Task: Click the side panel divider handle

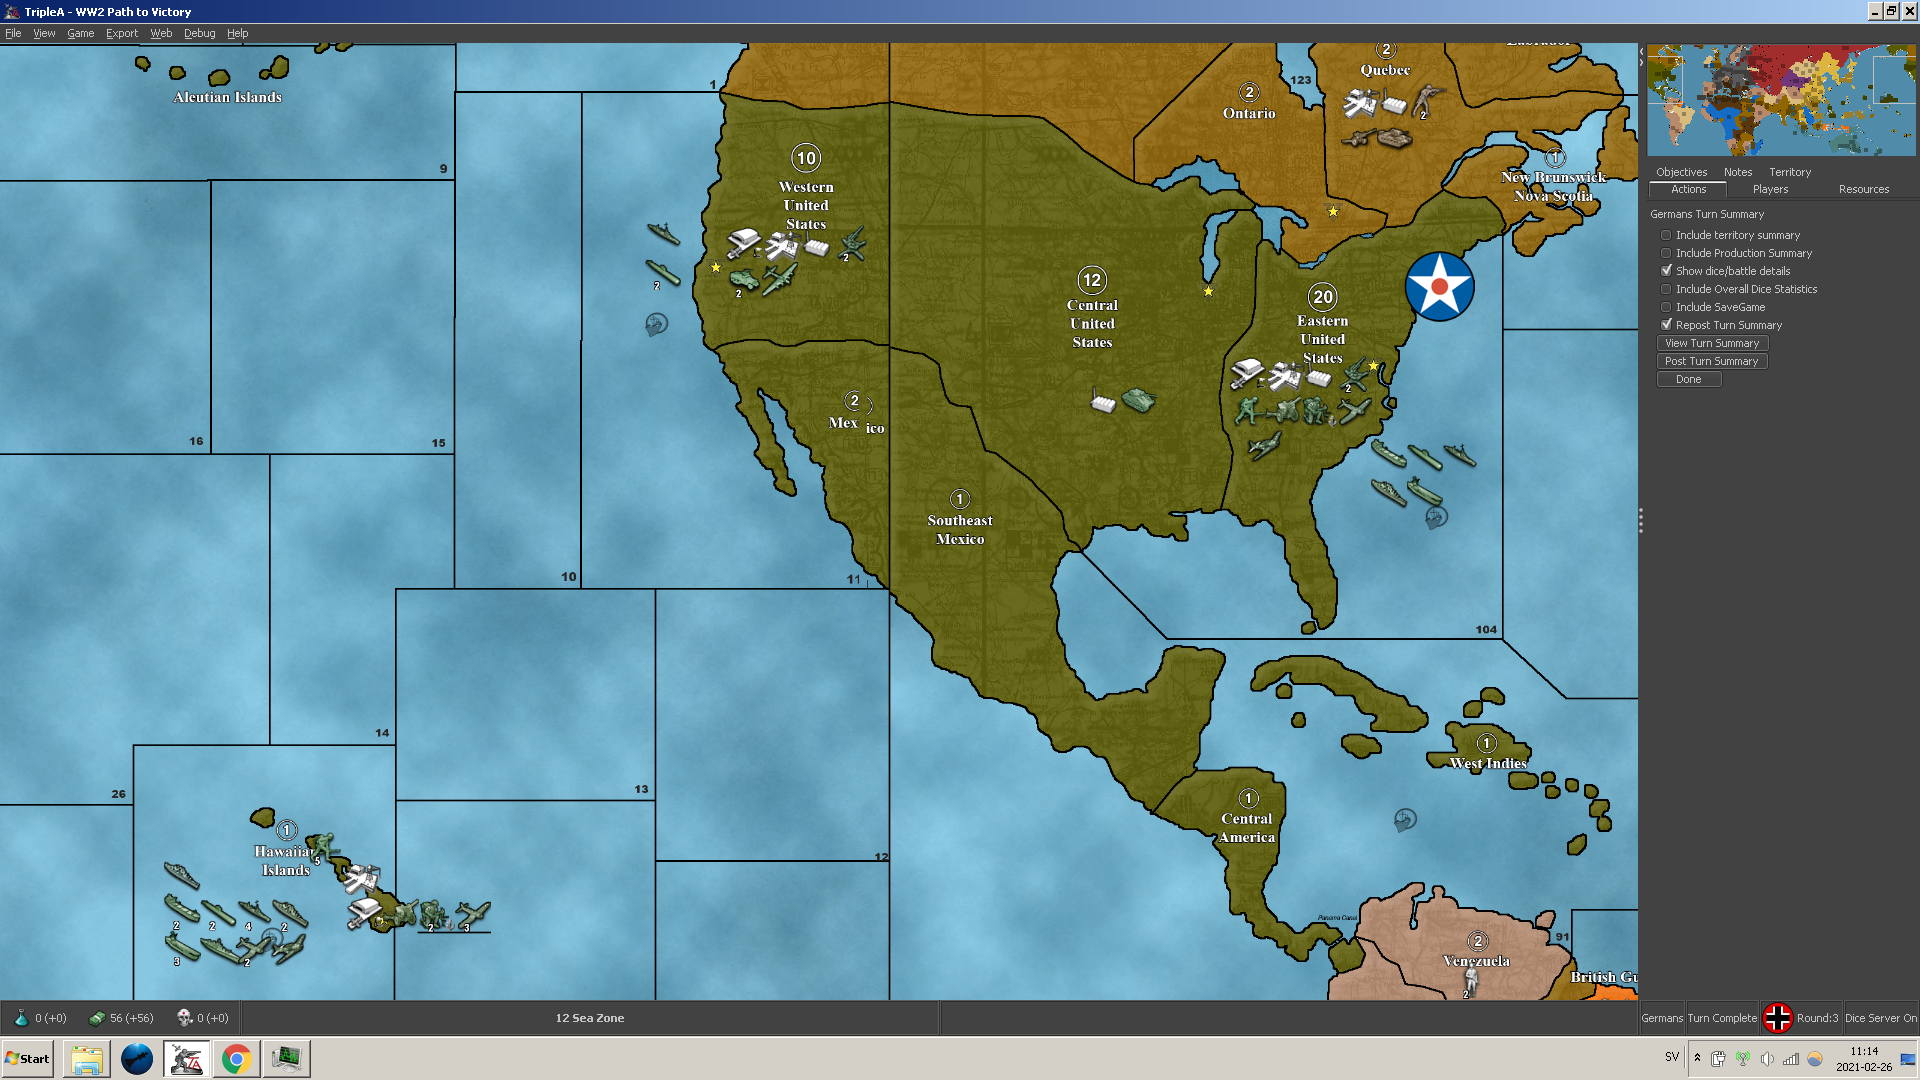Action: pyautogui.click(x=1641, y=520)
